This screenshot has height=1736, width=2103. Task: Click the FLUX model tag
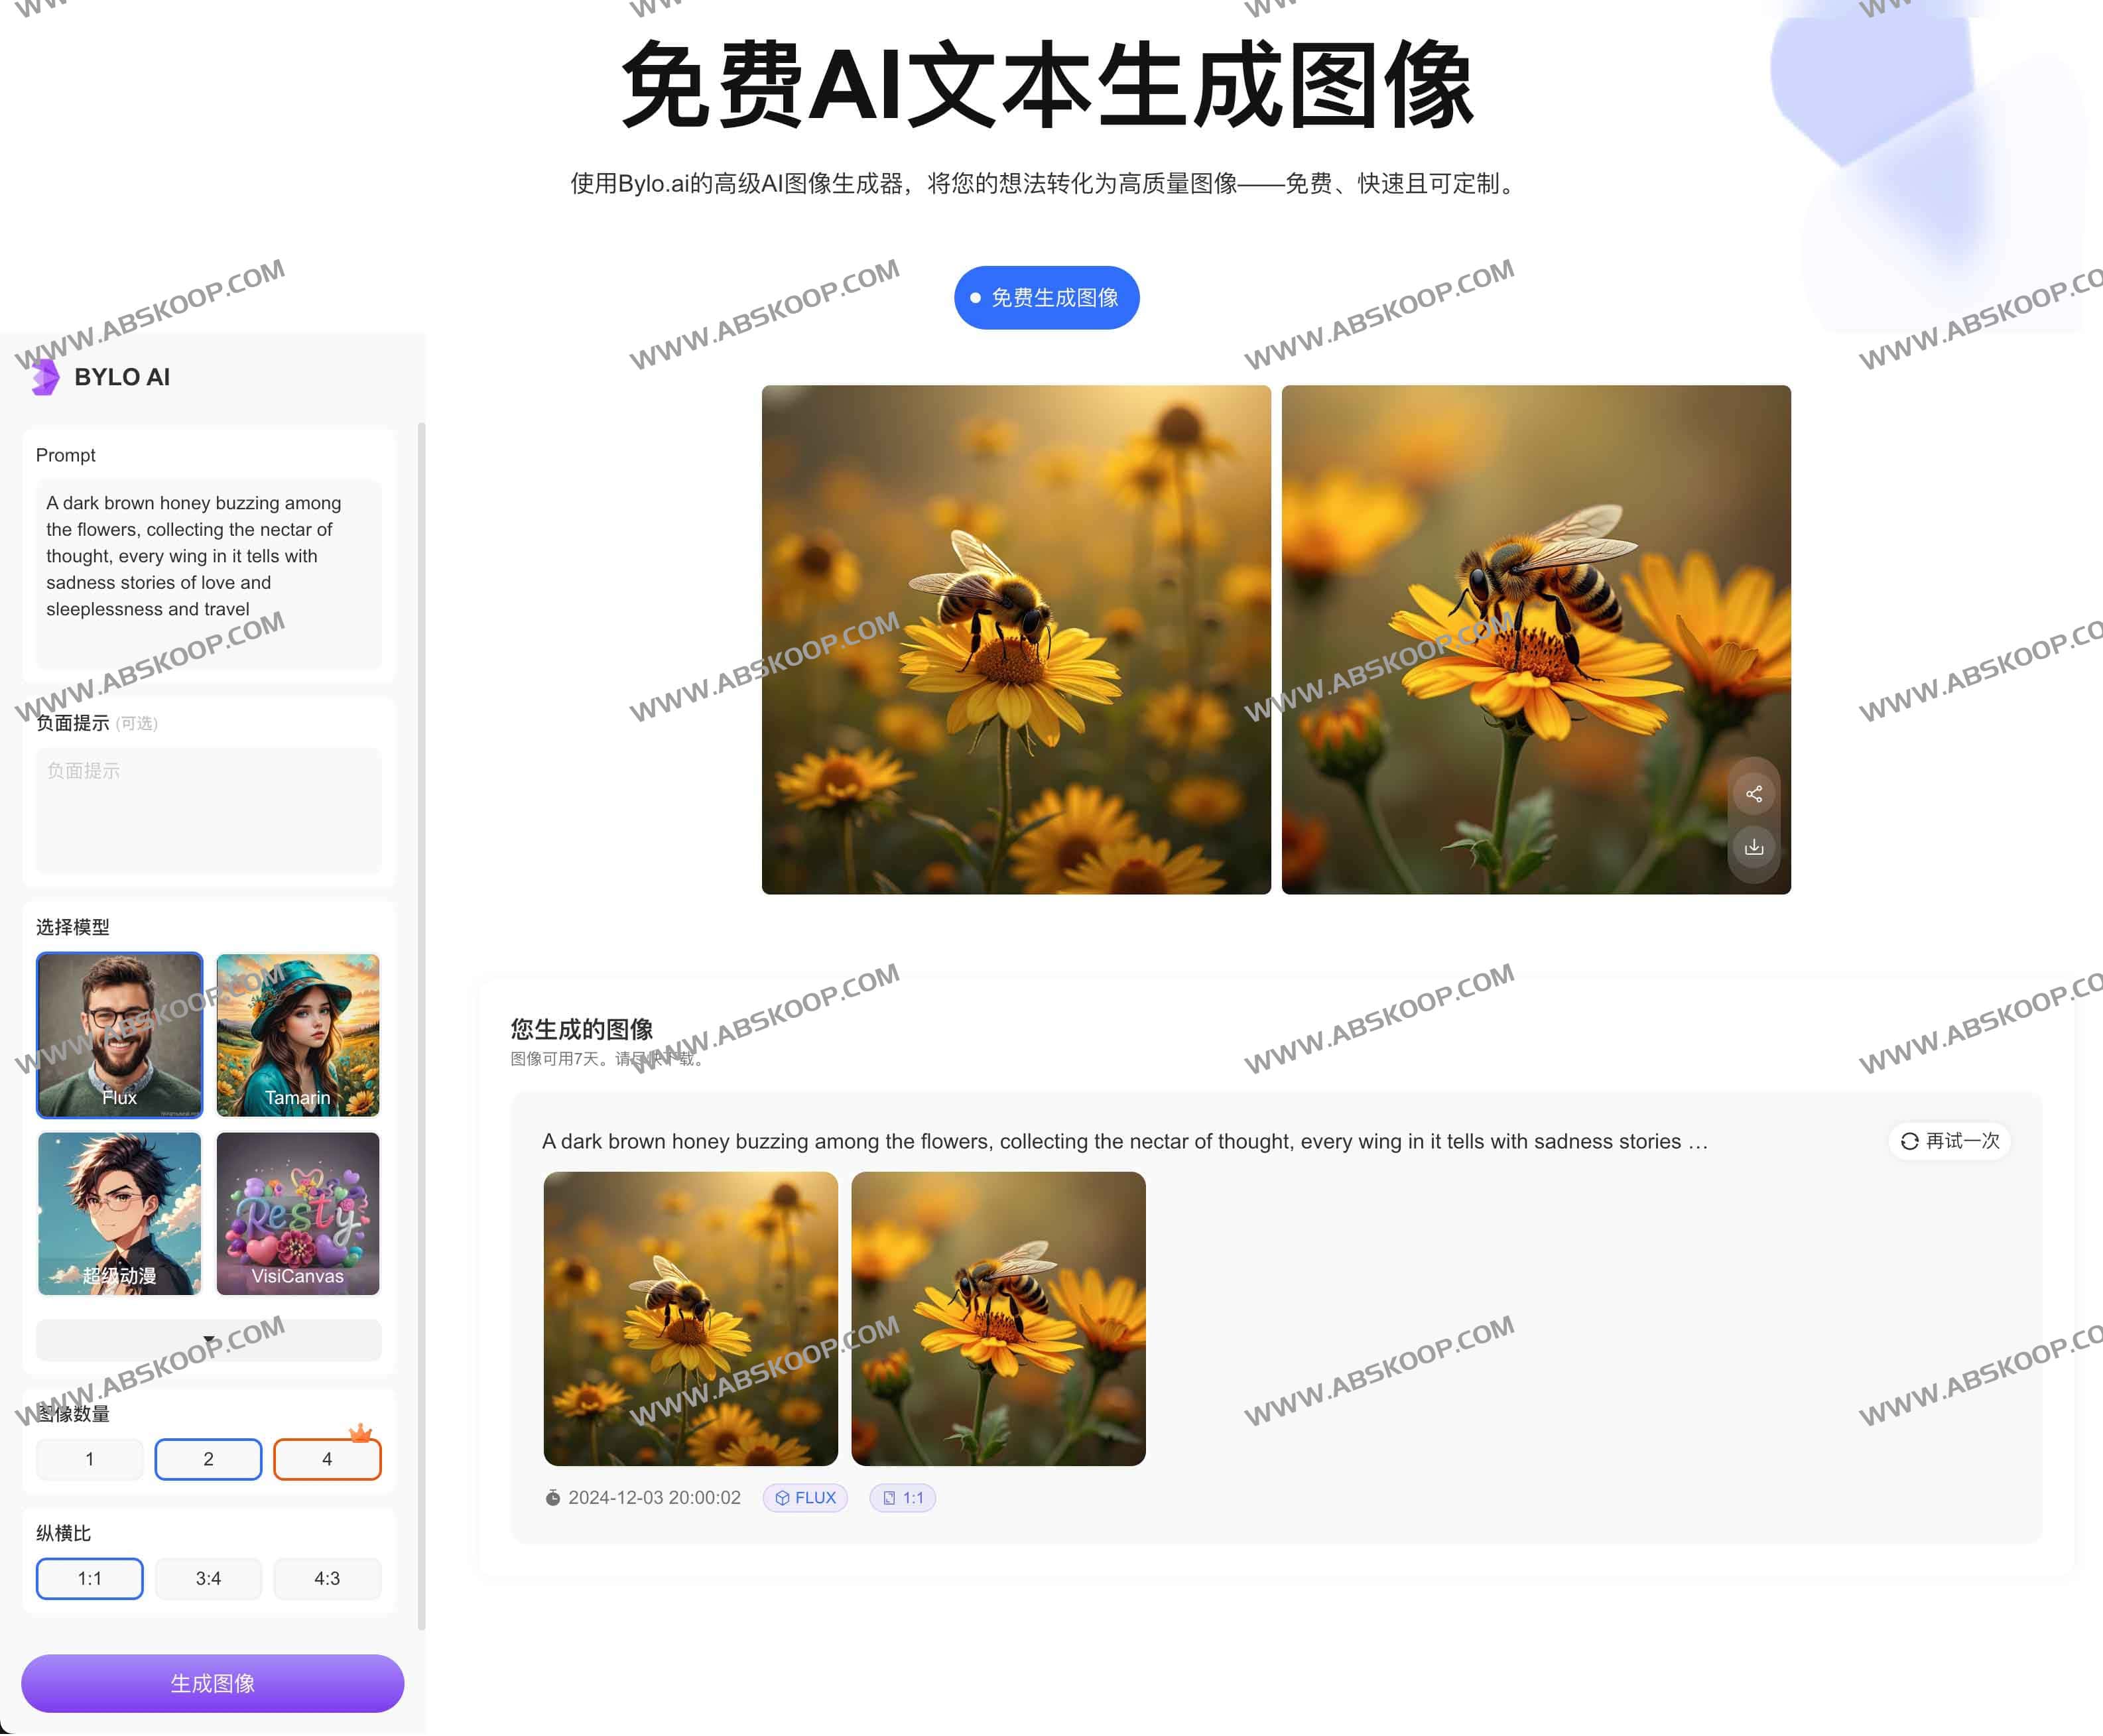[x=805, y=1497]
